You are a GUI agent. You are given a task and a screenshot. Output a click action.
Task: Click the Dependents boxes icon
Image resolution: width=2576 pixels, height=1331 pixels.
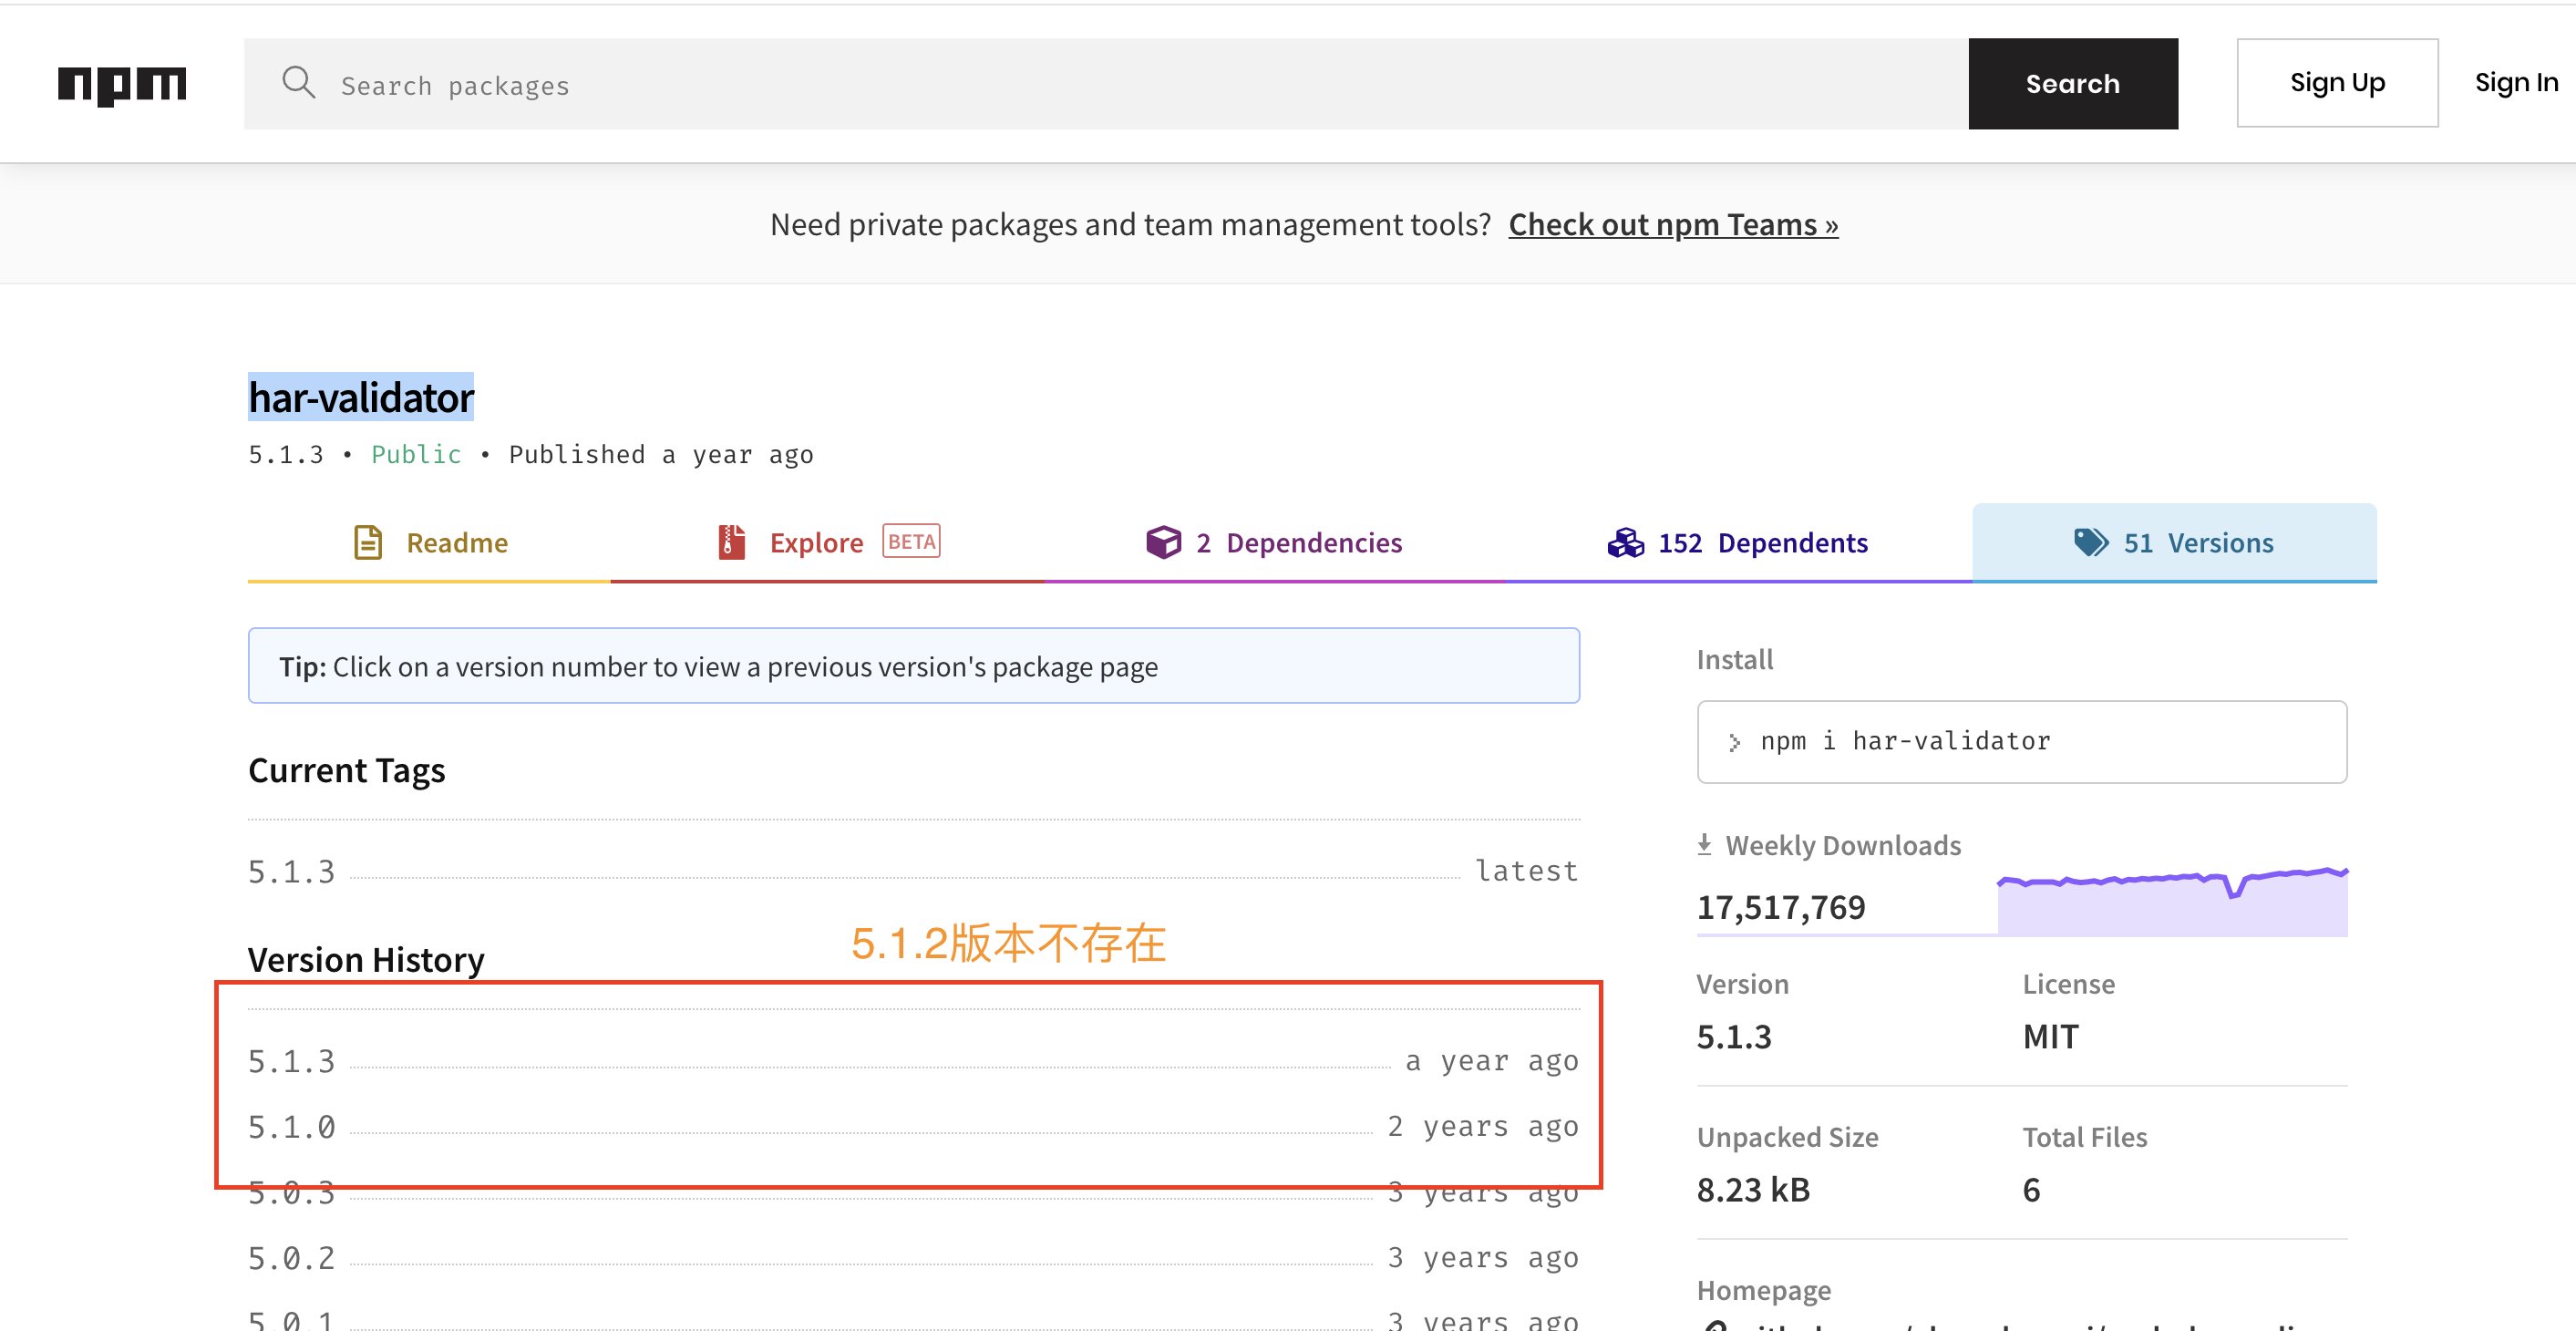tap(1625, 542)
